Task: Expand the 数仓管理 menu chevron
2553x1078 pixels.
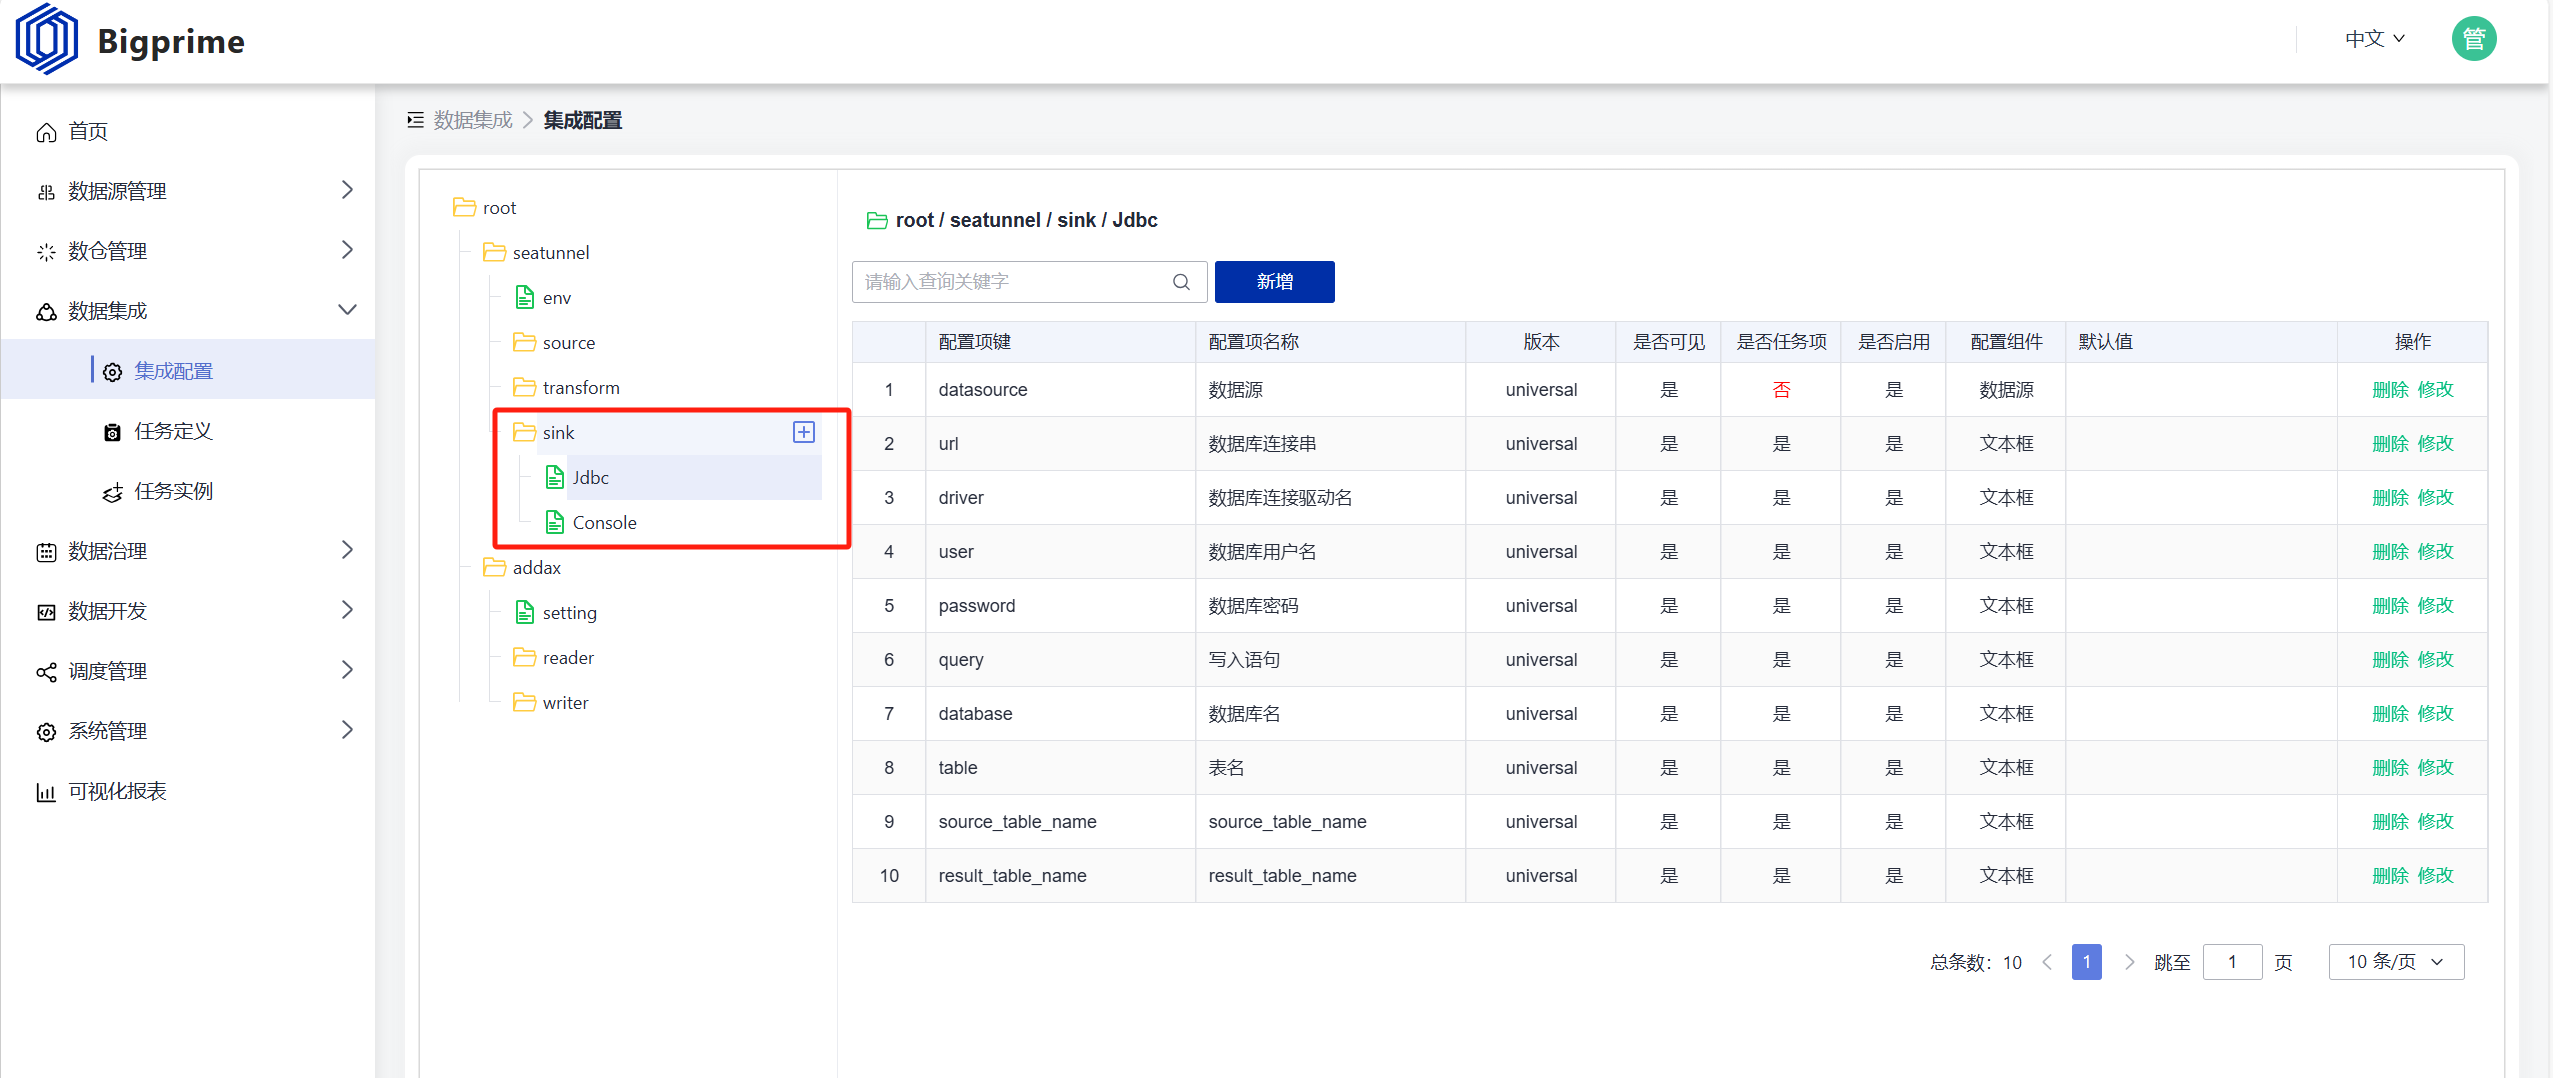Action: tap(347, 250)
